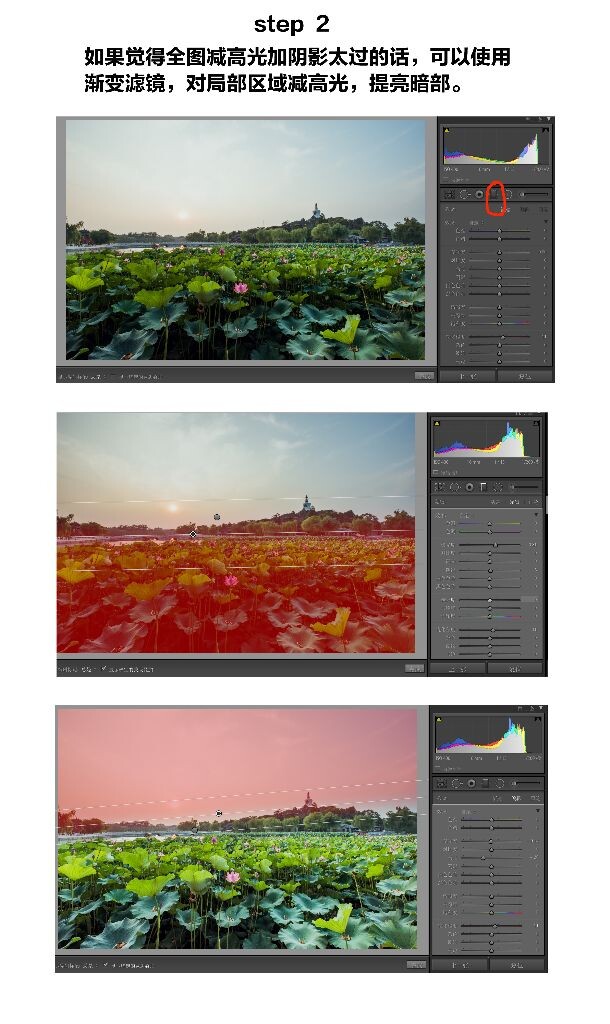Click the pink lotus flower in first photo
Viewport: 610px width, 1024px height.
point(240,287)
